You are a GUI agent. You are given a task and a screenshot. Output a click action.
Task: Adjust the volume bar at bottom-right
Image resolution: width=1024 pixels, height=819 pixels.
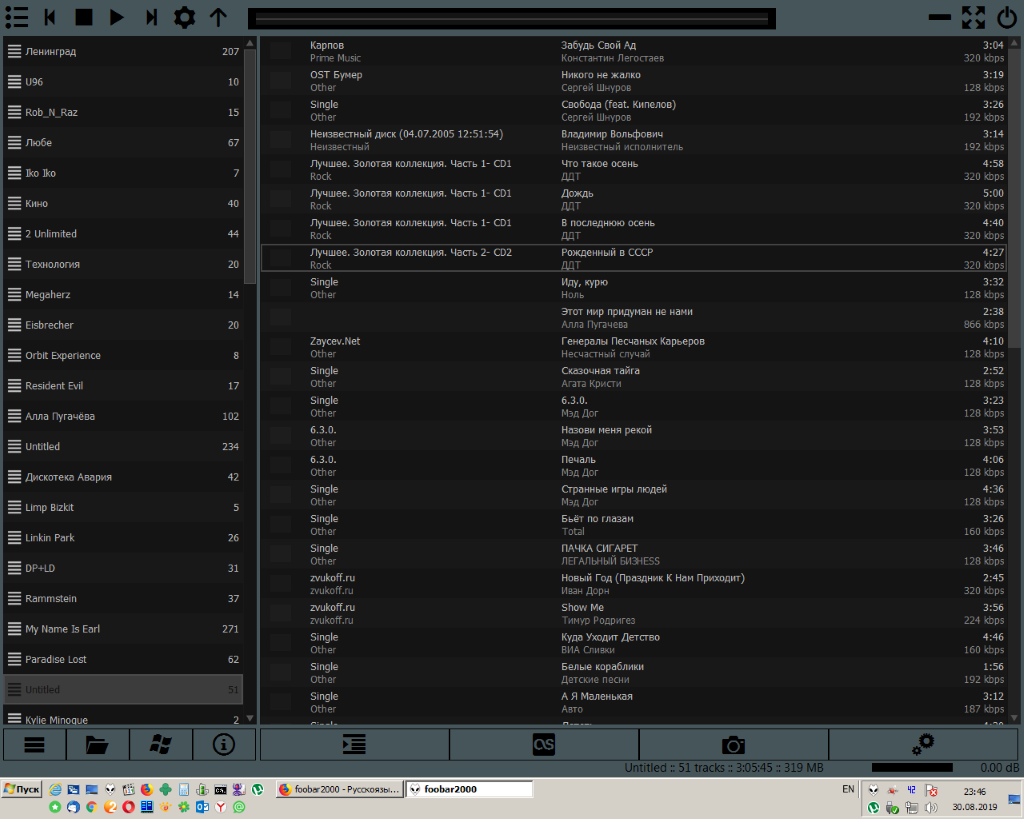pyautogui.click(x=912, y=767)
